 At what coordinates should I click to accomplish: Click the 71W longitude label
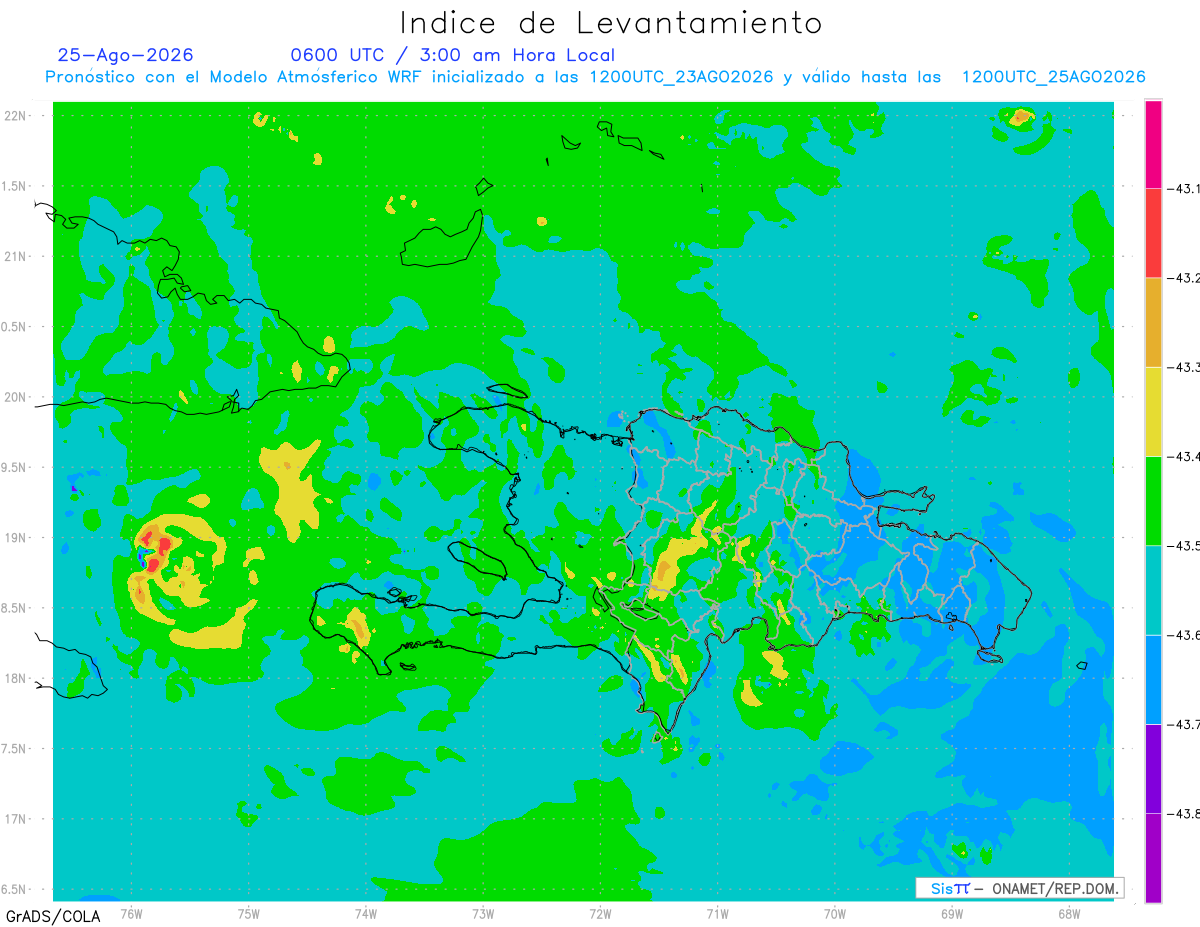click(717, 914)
